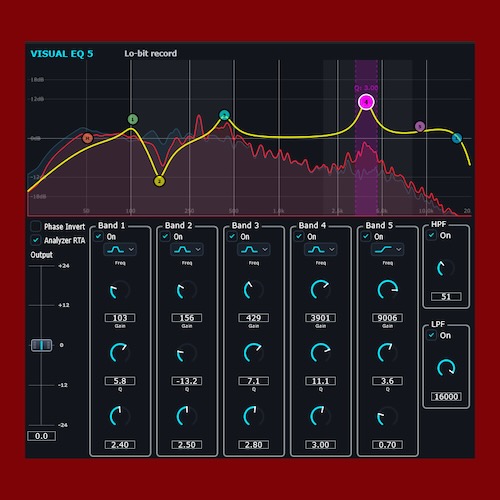The width and height of the screenshot is (500, 500).
Task: Open the Band 2 filter shape dropdown
Action: pyautogui.click(x=187, y=249)
